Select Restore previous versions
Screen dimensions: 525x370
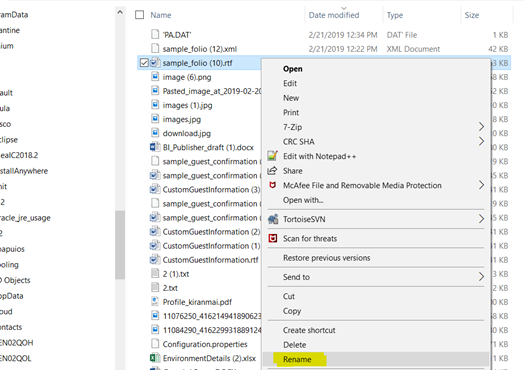coord(327,257)
